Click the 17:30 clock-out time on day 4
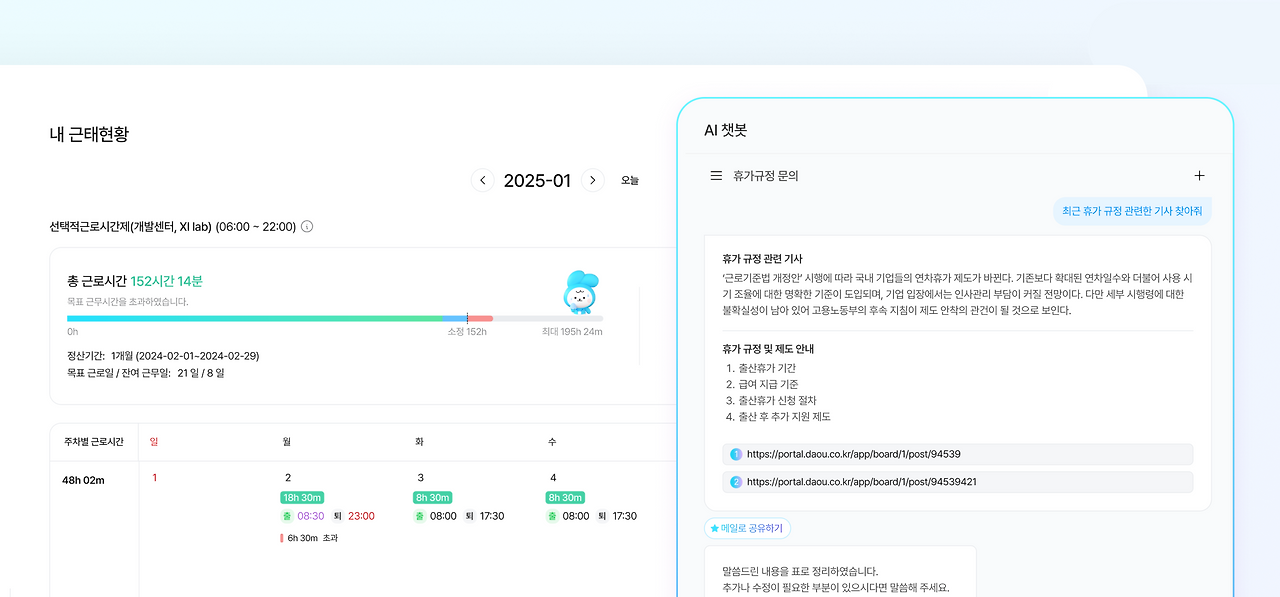1280x597 pixels. [625, 516]
